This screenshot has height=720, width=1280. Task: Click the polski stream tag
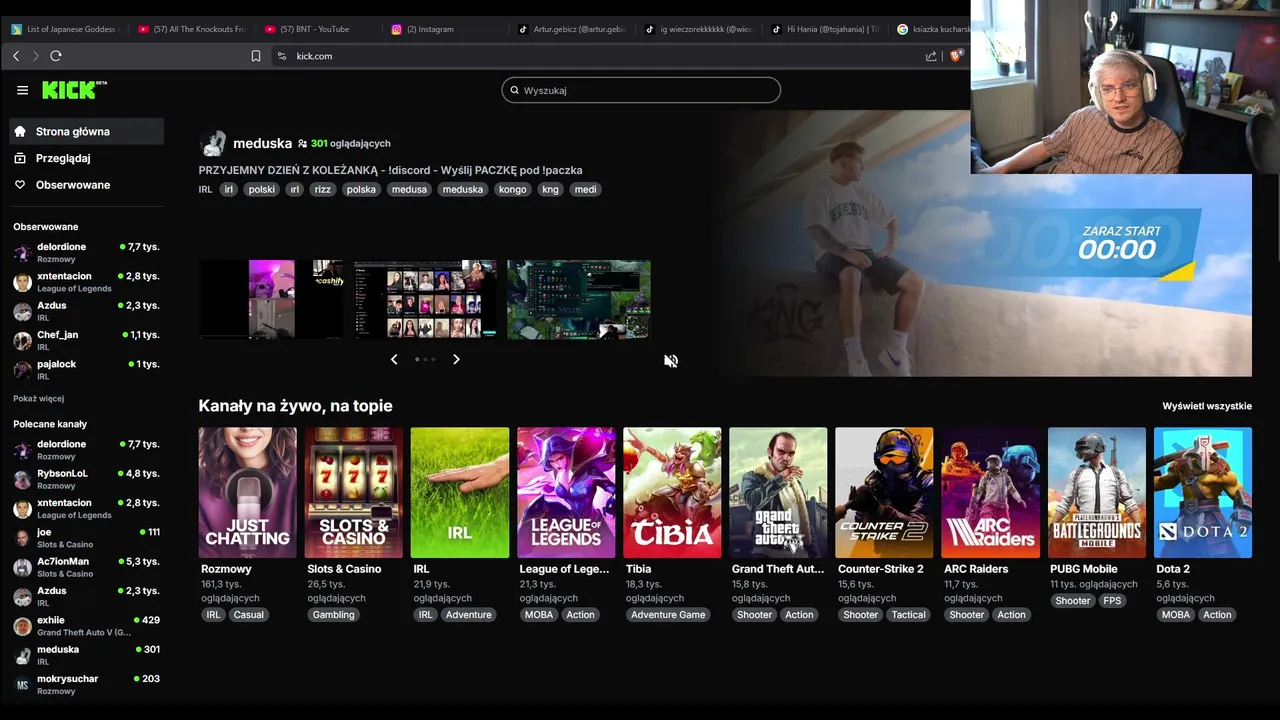262,189
